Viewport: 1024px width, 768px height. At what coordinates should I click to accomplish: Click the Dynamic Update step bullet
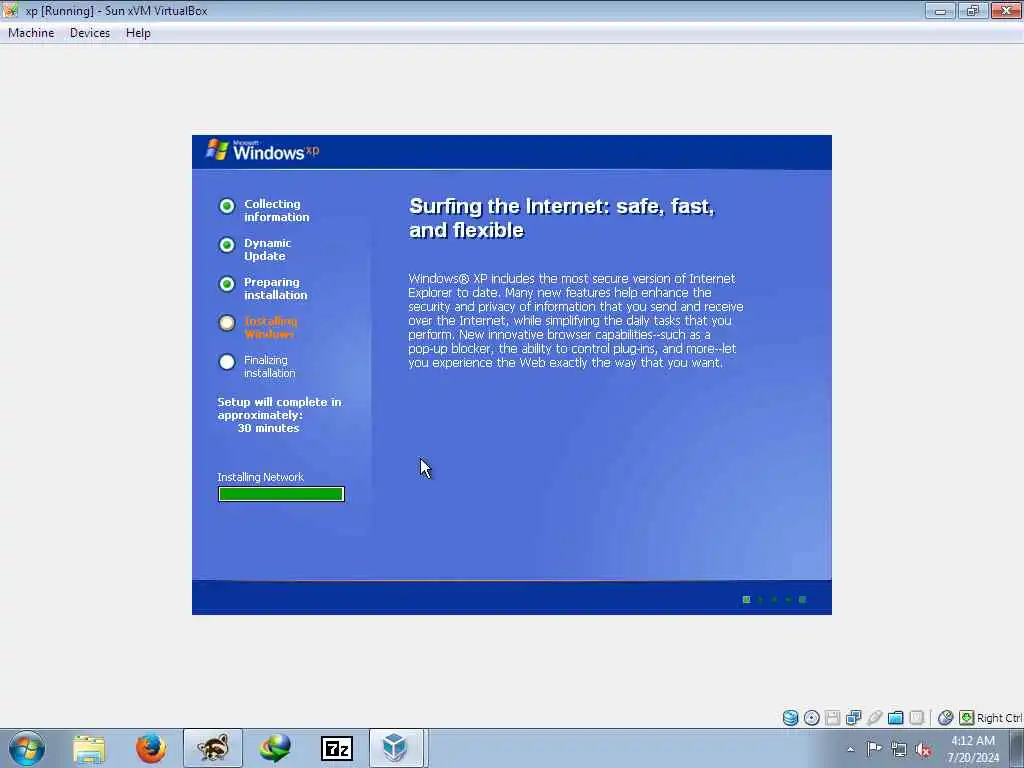227,245
